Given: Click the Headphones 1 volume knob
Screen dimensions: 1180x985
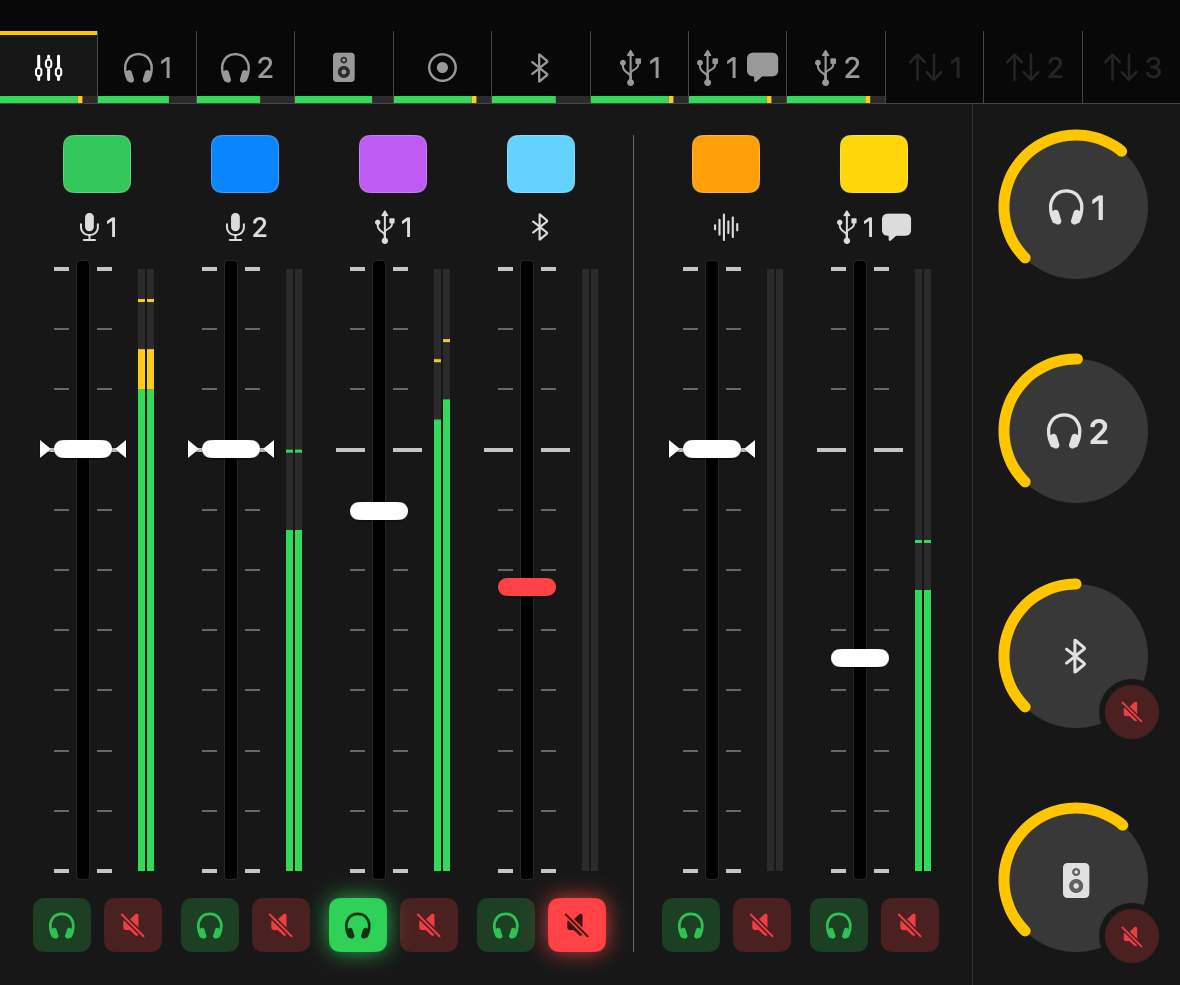Looking at the screenshot, I should (x=1076, y=207).
